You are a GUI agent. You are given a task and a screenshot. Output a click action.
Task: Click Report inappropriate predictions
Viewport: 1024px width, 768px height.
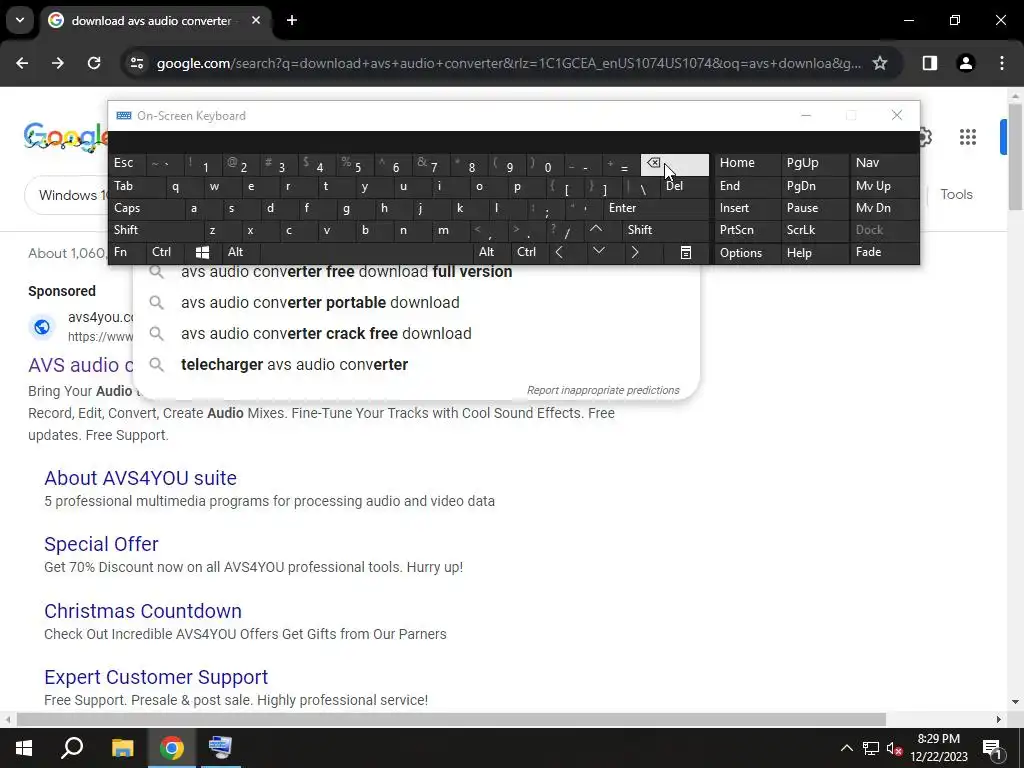click(603, 391)
